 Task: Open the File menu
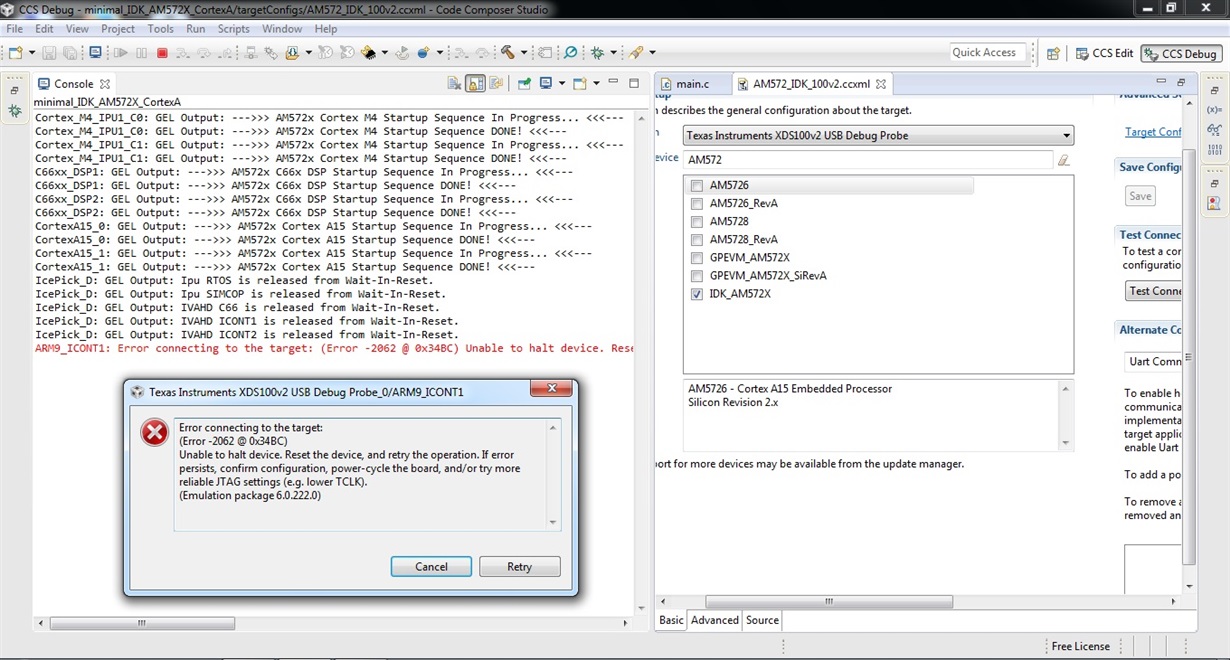pos(14,29)
